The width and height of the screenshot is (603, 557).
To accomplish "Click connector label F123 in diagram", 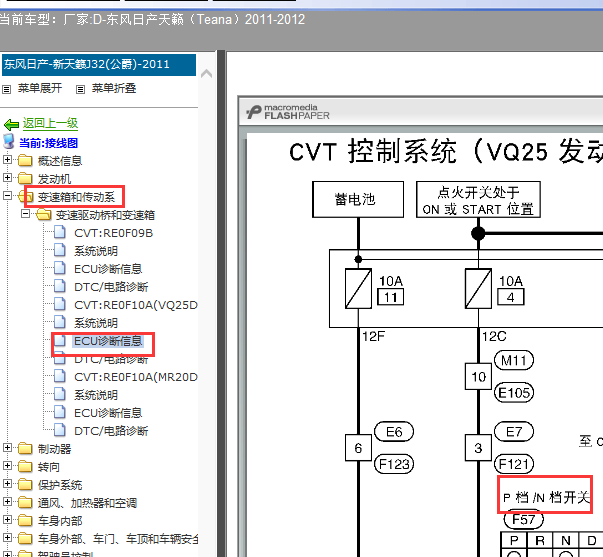I will (x=394, y=464).
